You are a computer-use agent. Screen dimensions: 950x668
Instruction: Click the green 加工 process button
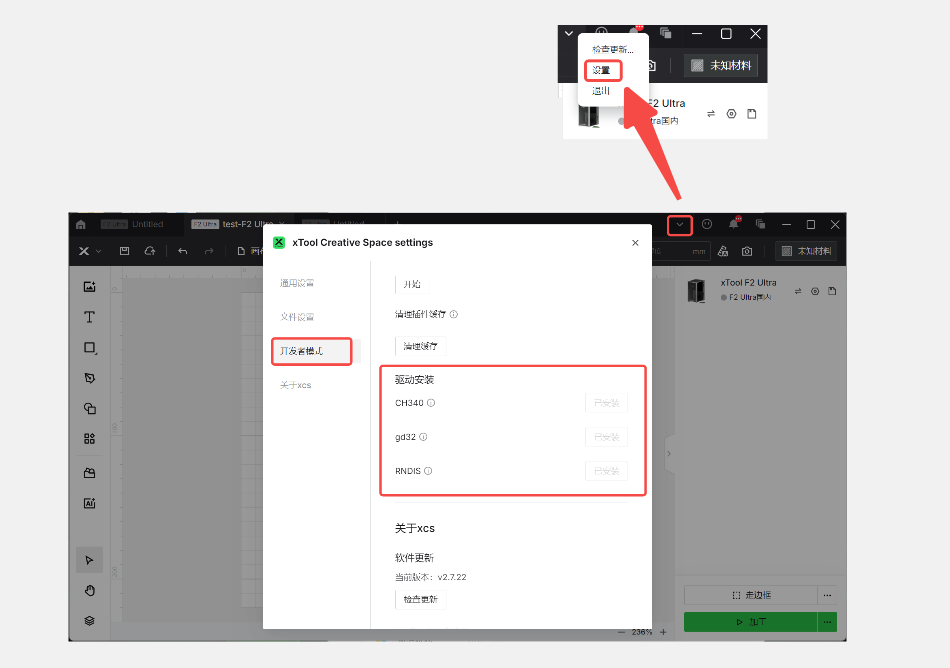coord(751,622)
